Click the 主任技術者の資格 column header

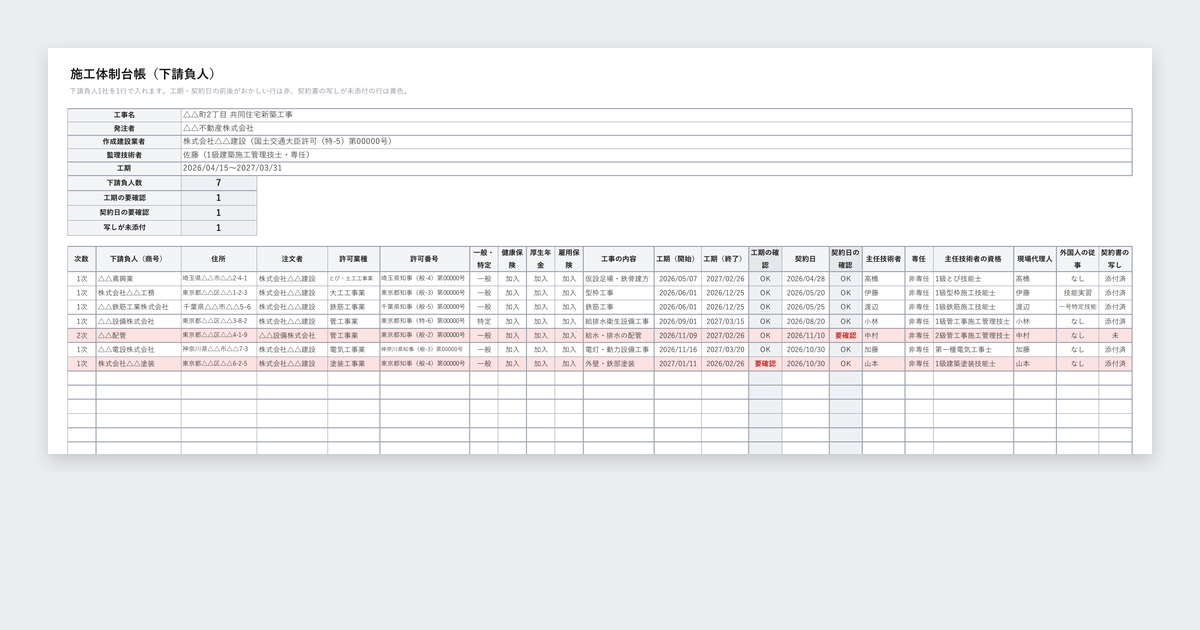973,259
